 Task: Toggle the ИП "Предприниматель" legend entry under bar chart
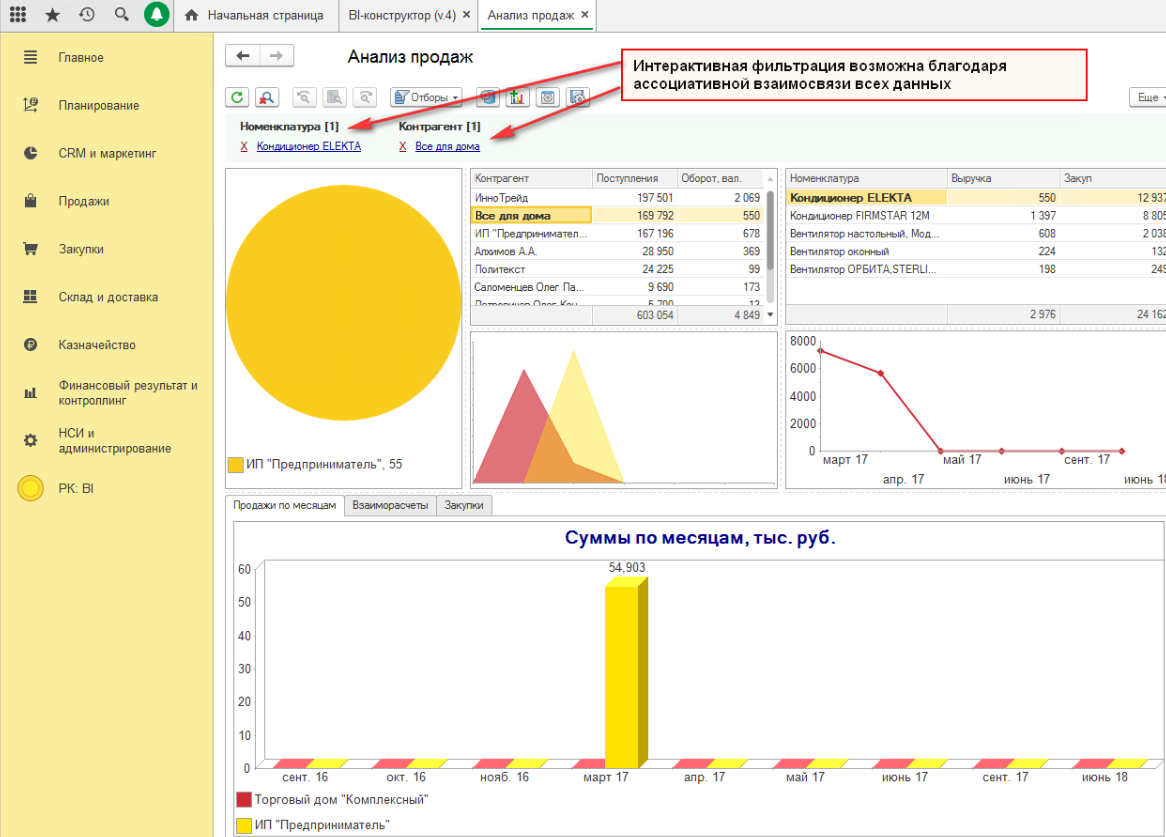[312, 825]
